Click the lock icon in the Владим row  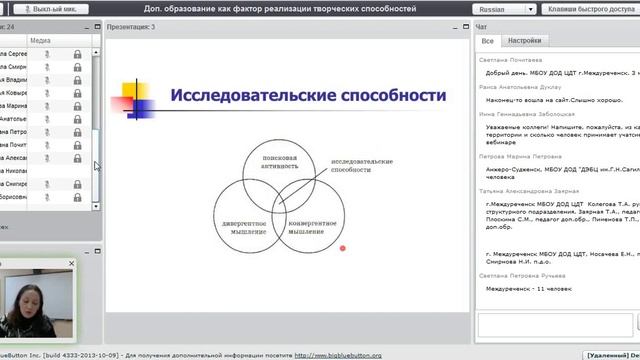pos(78,80)
